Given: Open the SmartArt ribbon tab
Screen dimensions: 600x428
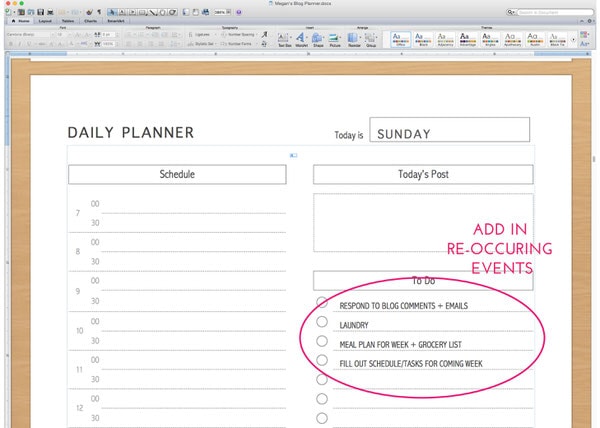Looking at the screenshot, I should pyautogui.click(x=116, y=20).
